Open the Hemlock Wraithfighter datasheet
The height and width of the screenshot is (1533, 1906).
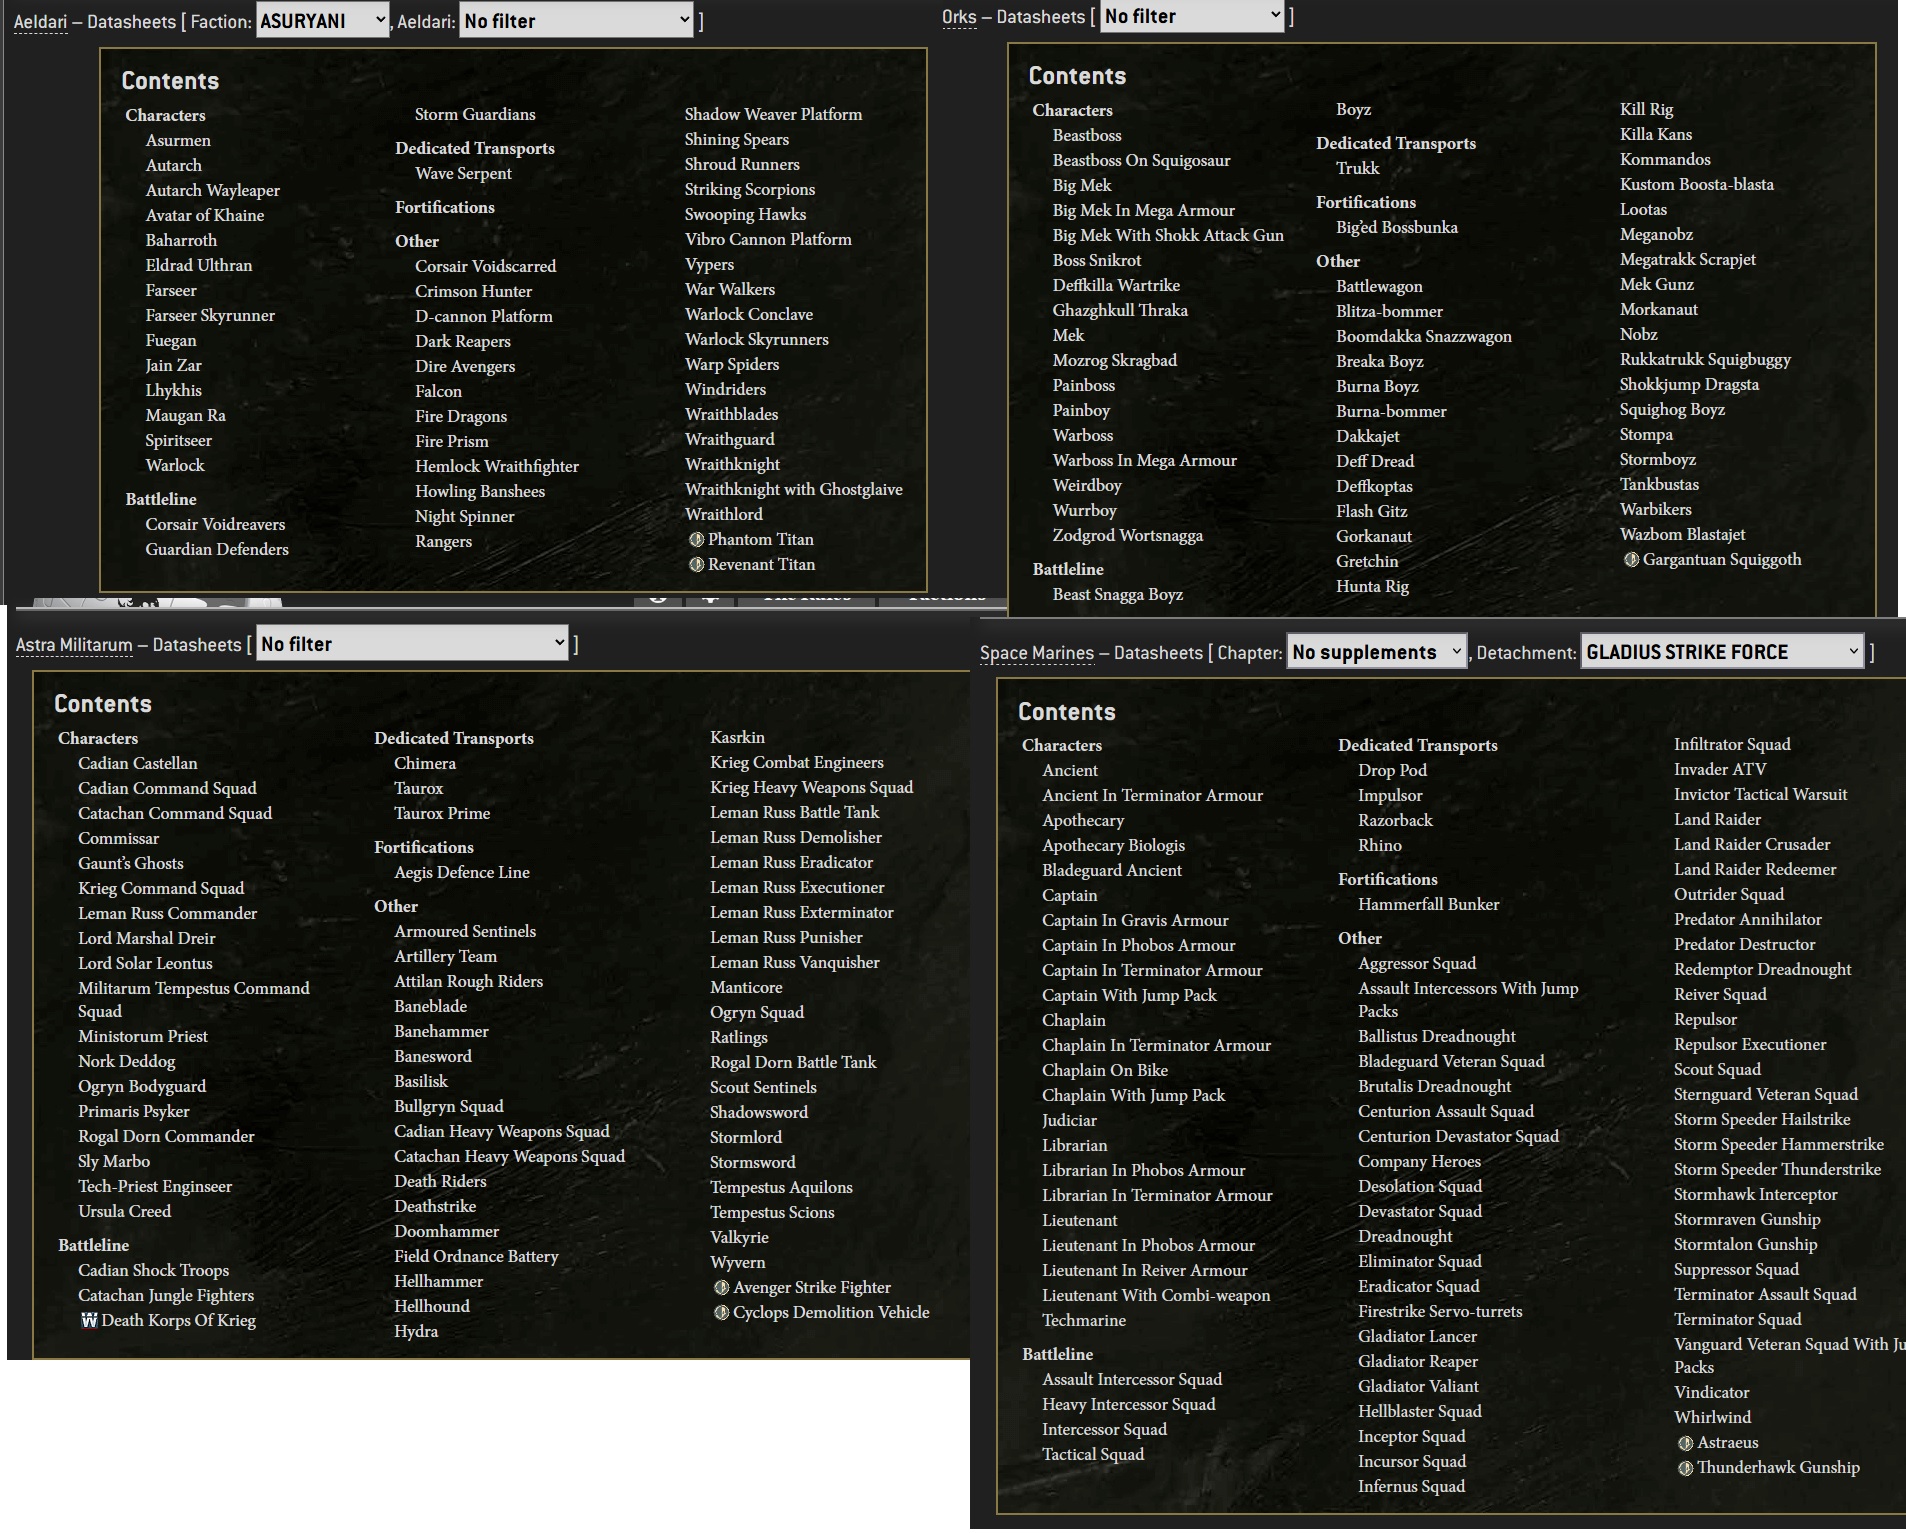point(497,466)
